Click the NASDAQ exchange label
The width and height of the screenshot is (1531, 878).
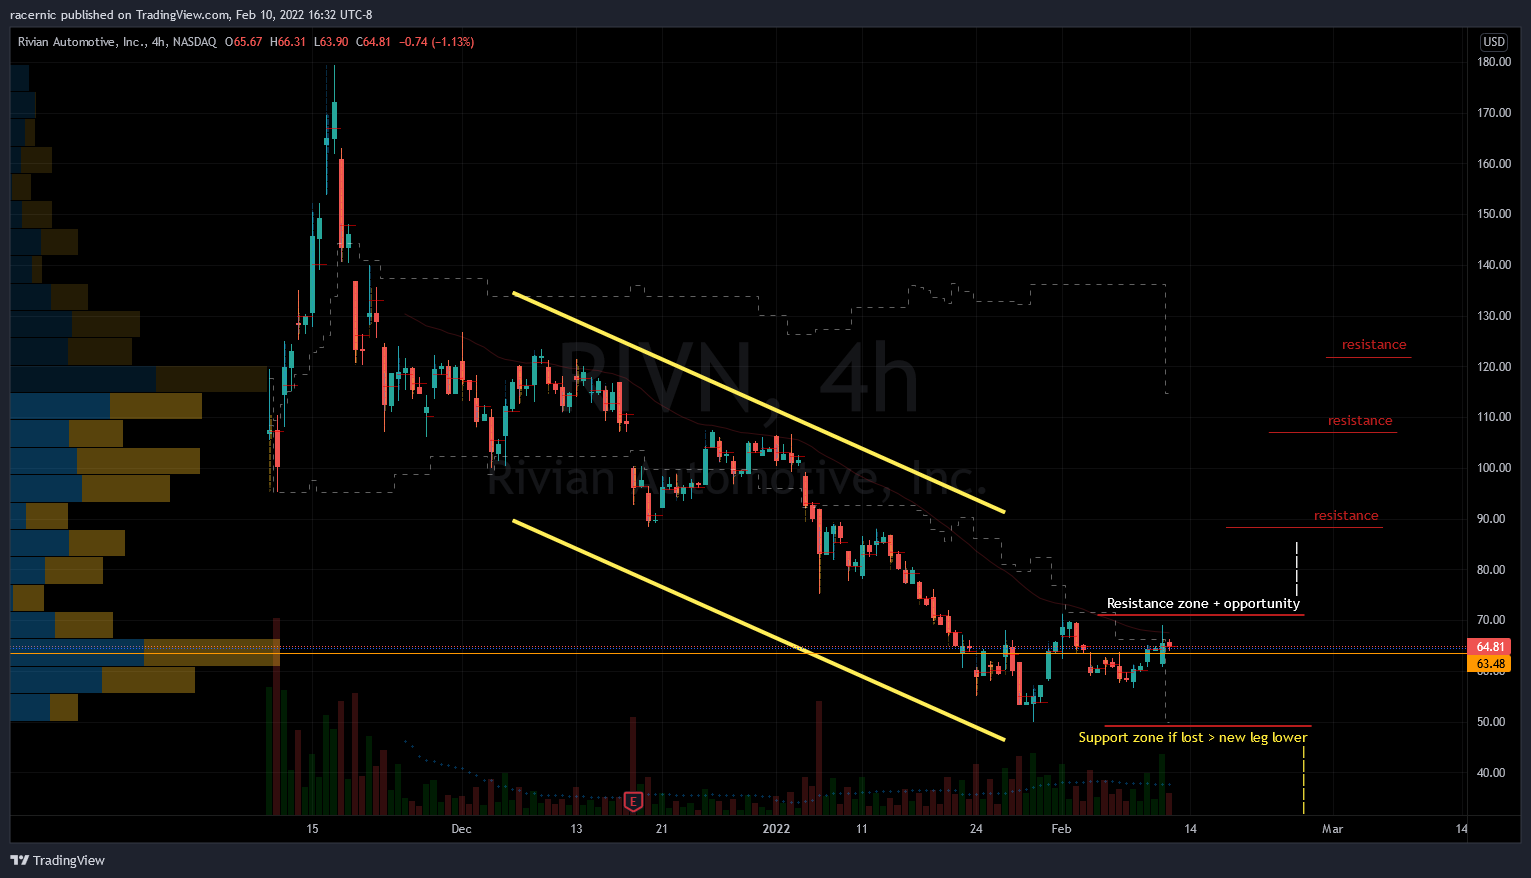point(194,42)
